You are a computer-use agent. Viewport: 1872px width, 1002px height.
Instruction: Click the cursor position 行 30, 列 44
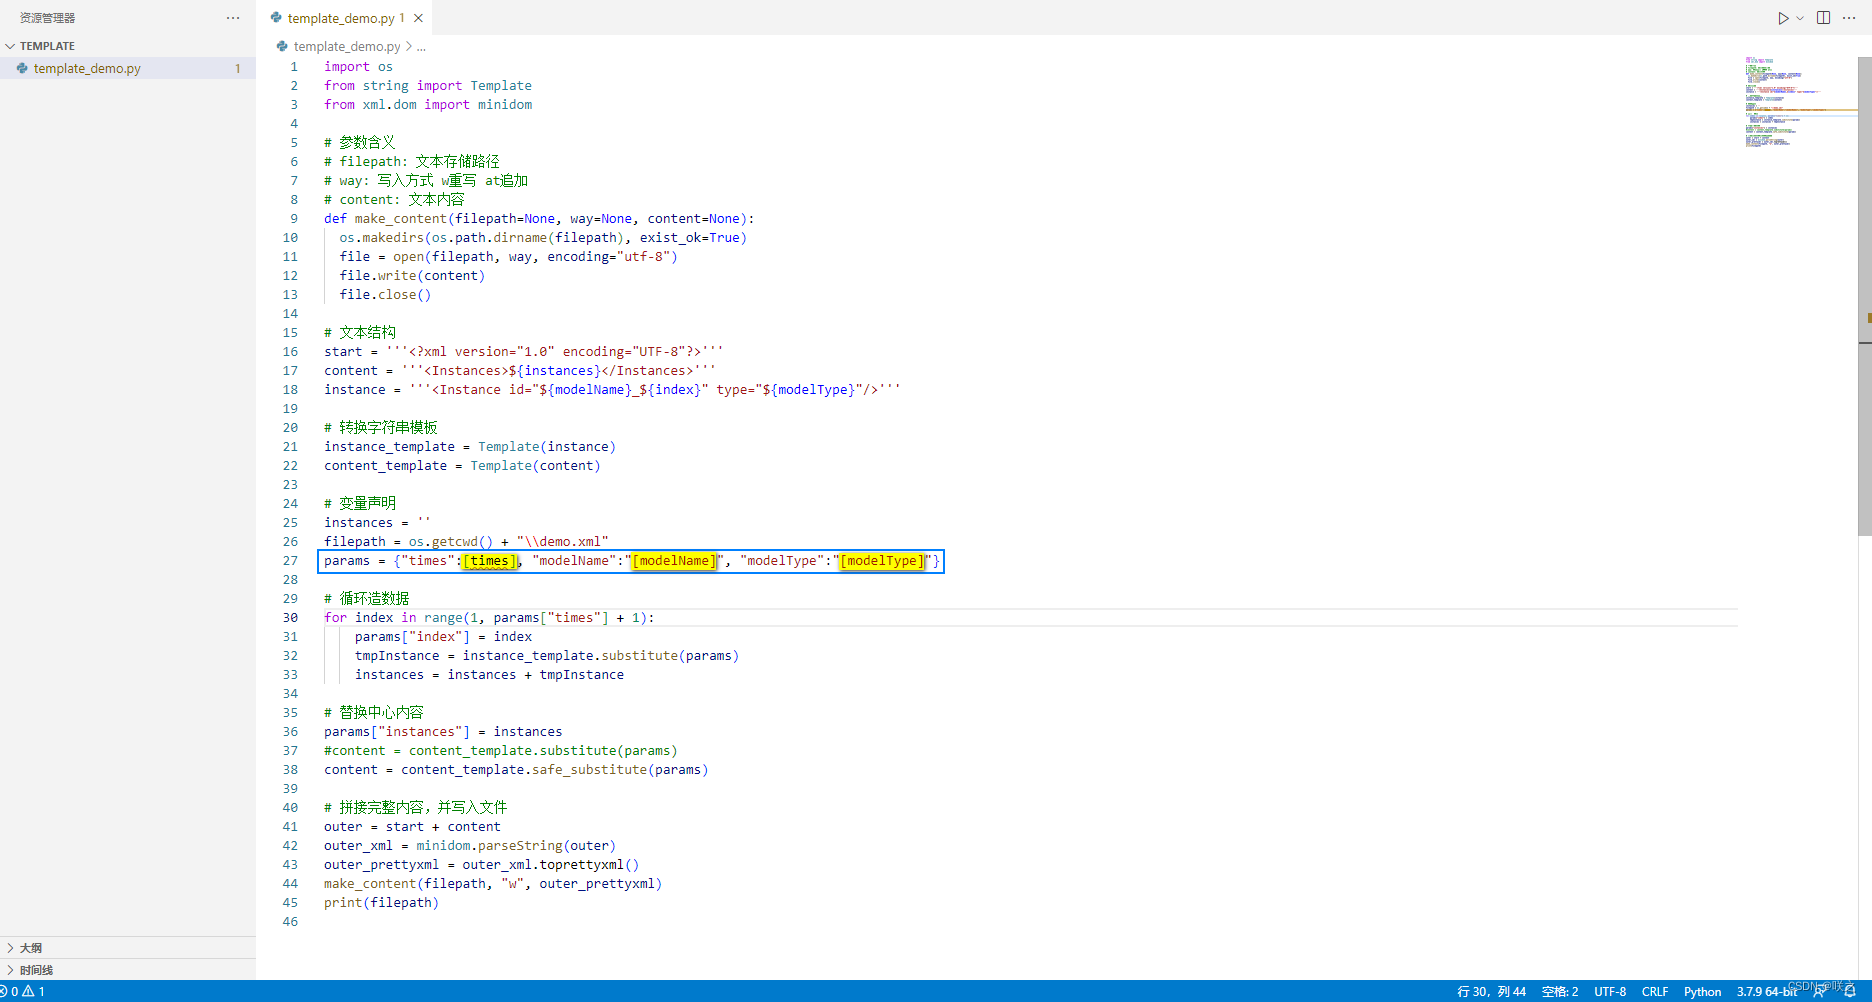pyautogui.click(x=1491, y=991)
